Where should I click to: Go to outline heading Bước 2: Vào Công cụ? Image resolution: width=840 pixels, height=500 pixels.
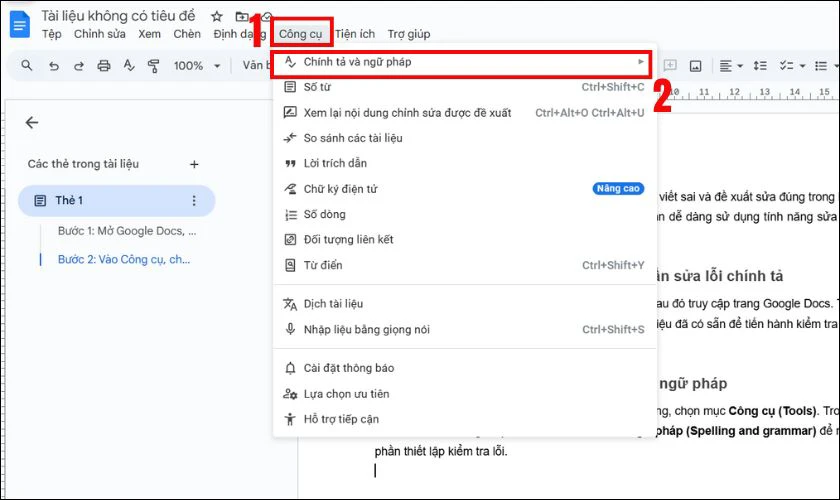point(124,259)
